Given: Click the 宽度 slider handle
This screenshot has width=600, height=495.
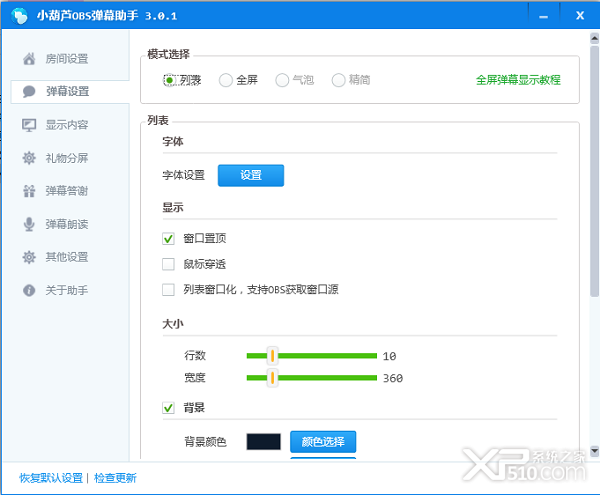Looking at the screenshot, I should tap(272, 378).
